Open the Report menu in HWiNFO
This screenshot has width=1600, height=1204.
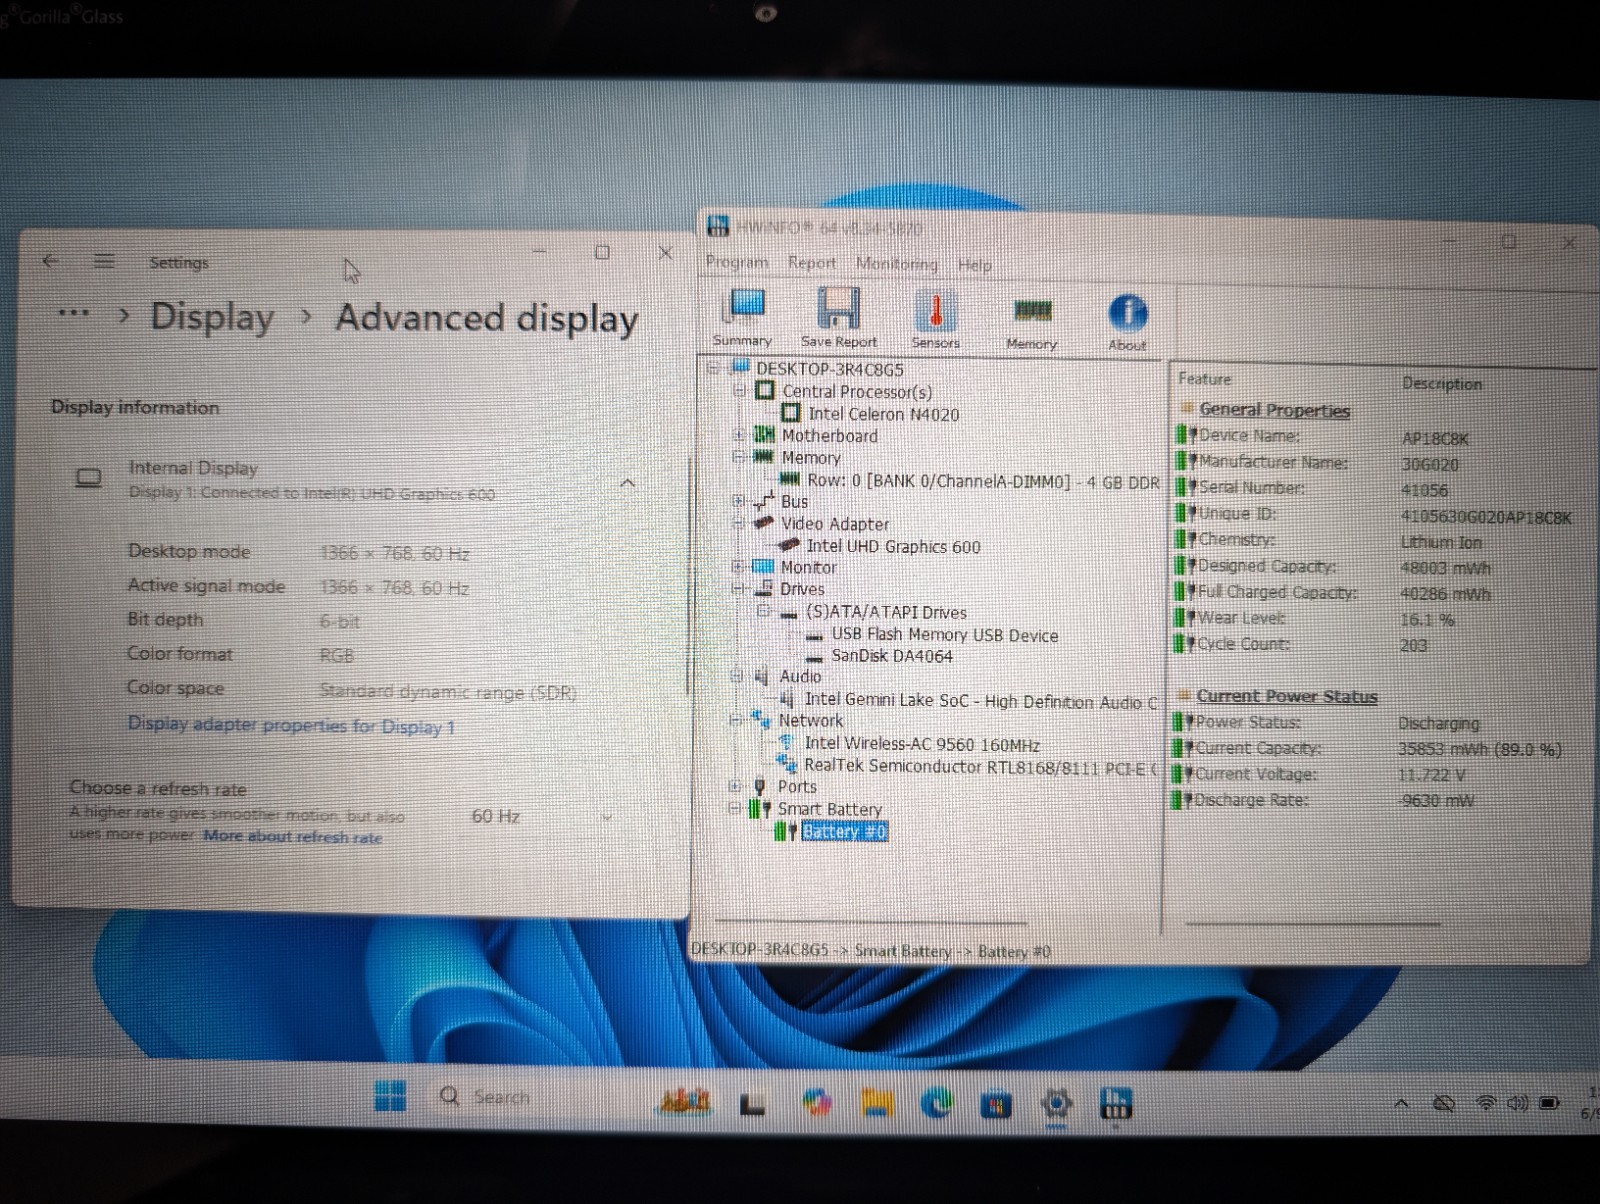tap(811, 263)
